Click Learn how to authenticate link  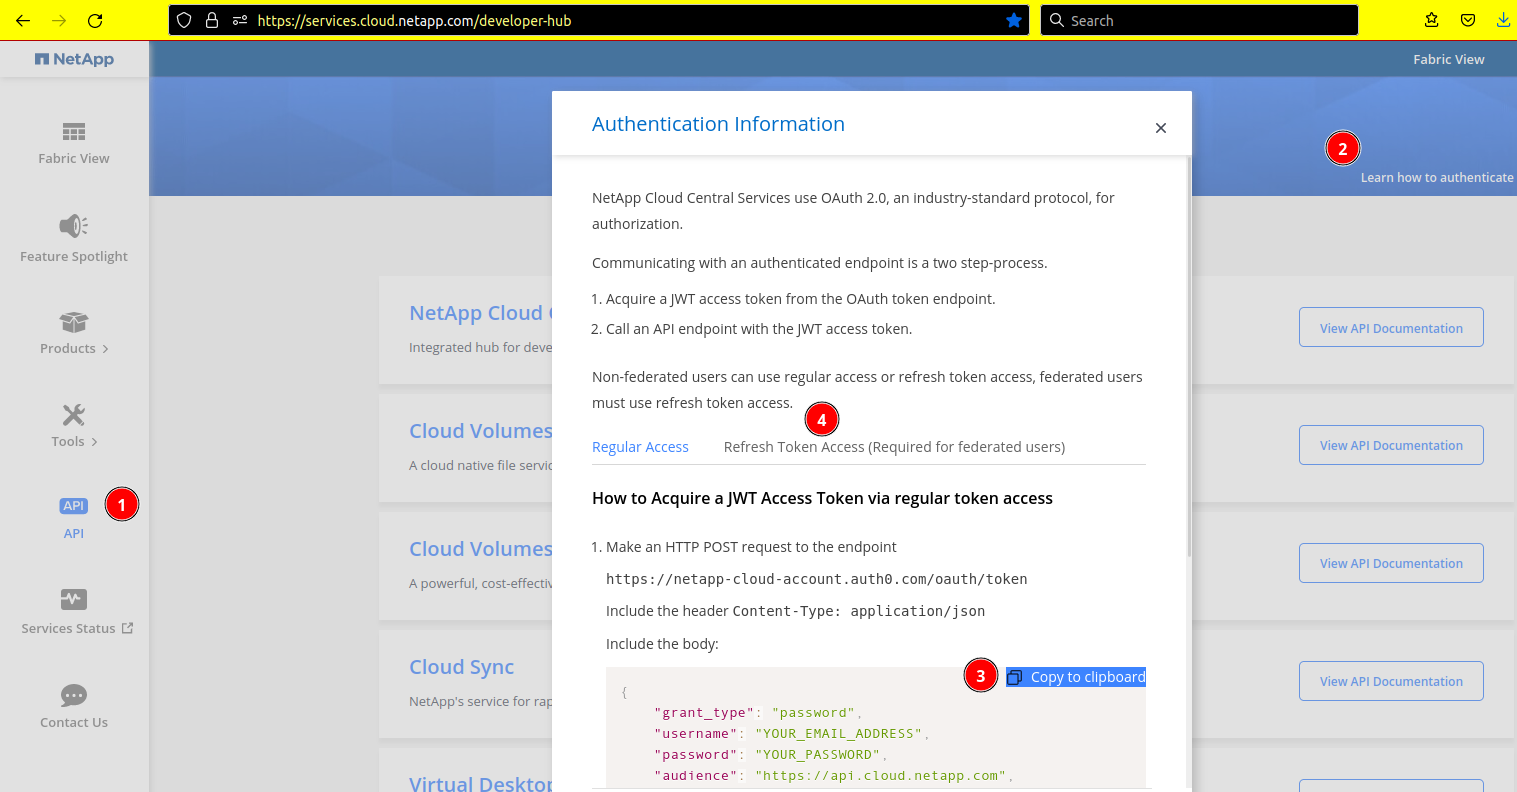tap(1437, 177)
